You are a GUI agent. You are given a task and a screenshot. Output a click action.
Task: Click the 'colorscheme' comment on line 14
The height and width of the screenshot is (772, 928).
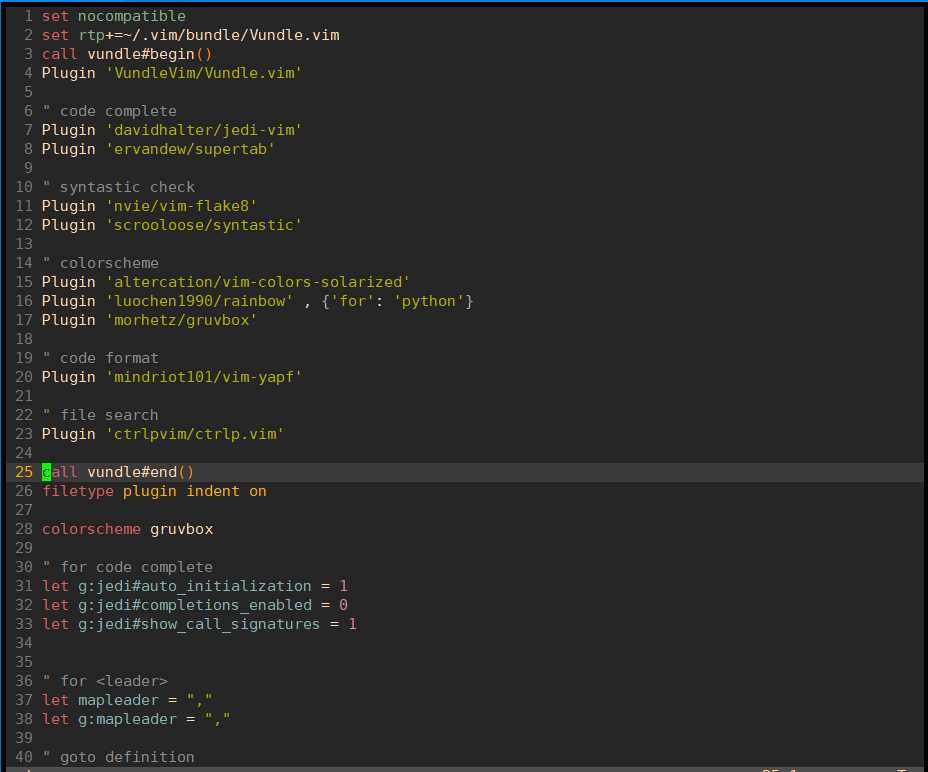tap(101, 263)
